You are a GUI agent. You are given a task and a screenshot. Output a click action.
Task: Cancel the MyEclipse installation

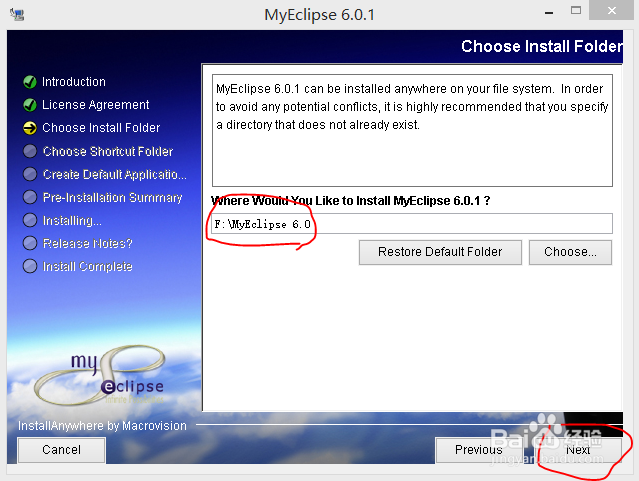tap(62, 450)
